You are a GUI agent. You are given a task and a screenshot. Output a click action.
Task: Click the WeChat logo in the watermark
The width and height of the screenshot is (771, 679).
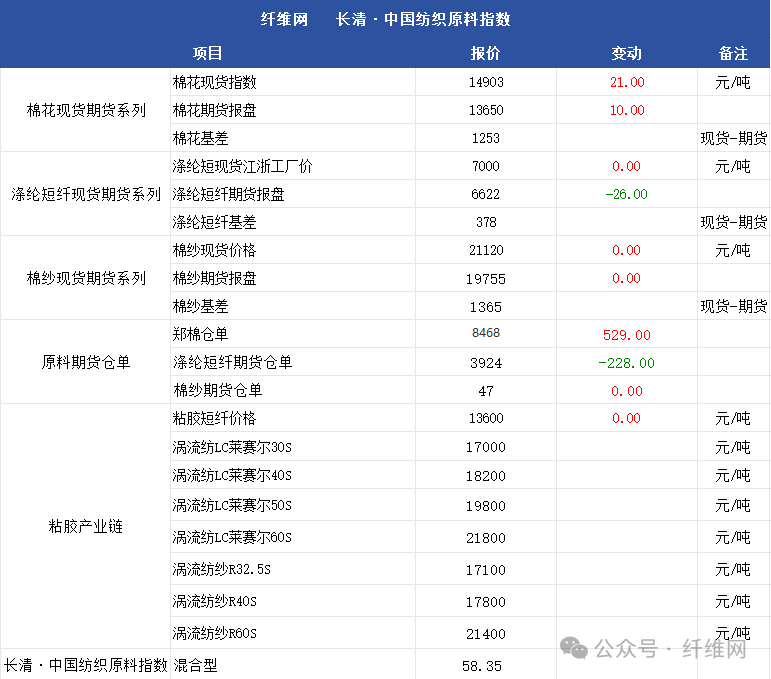tap(575, 649)
